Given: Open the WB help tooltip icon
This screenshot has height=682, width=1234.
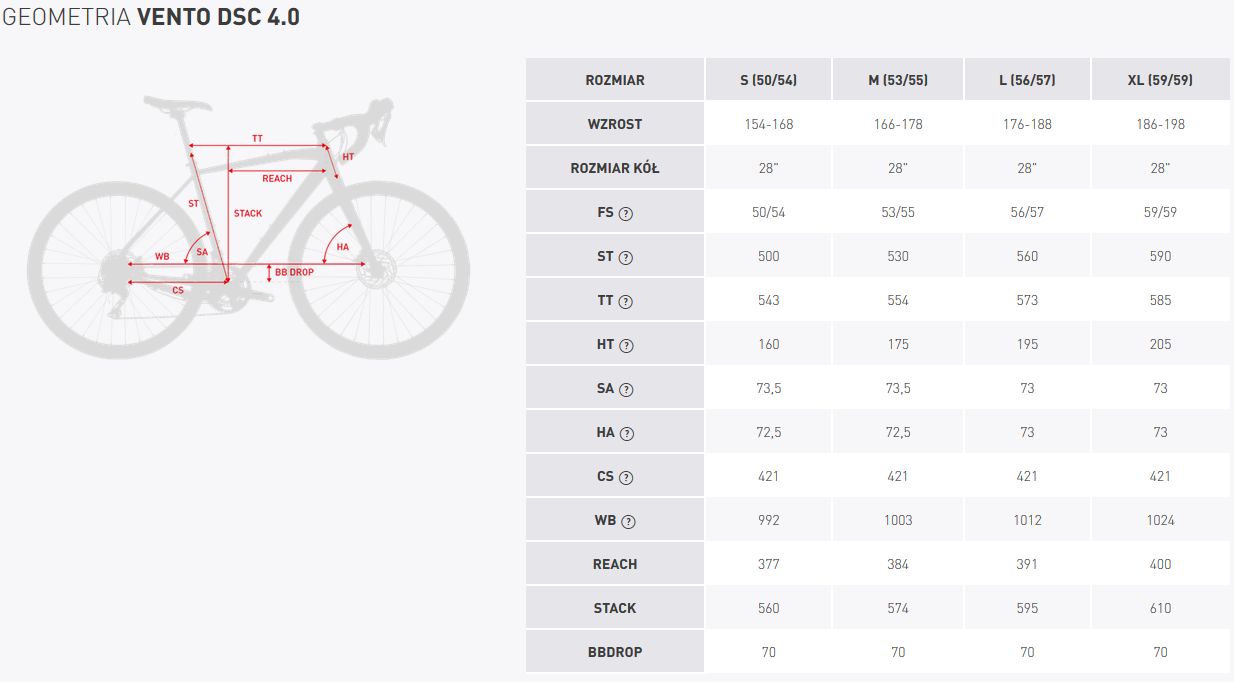Looking at the screenshot, I should (629, 521).
